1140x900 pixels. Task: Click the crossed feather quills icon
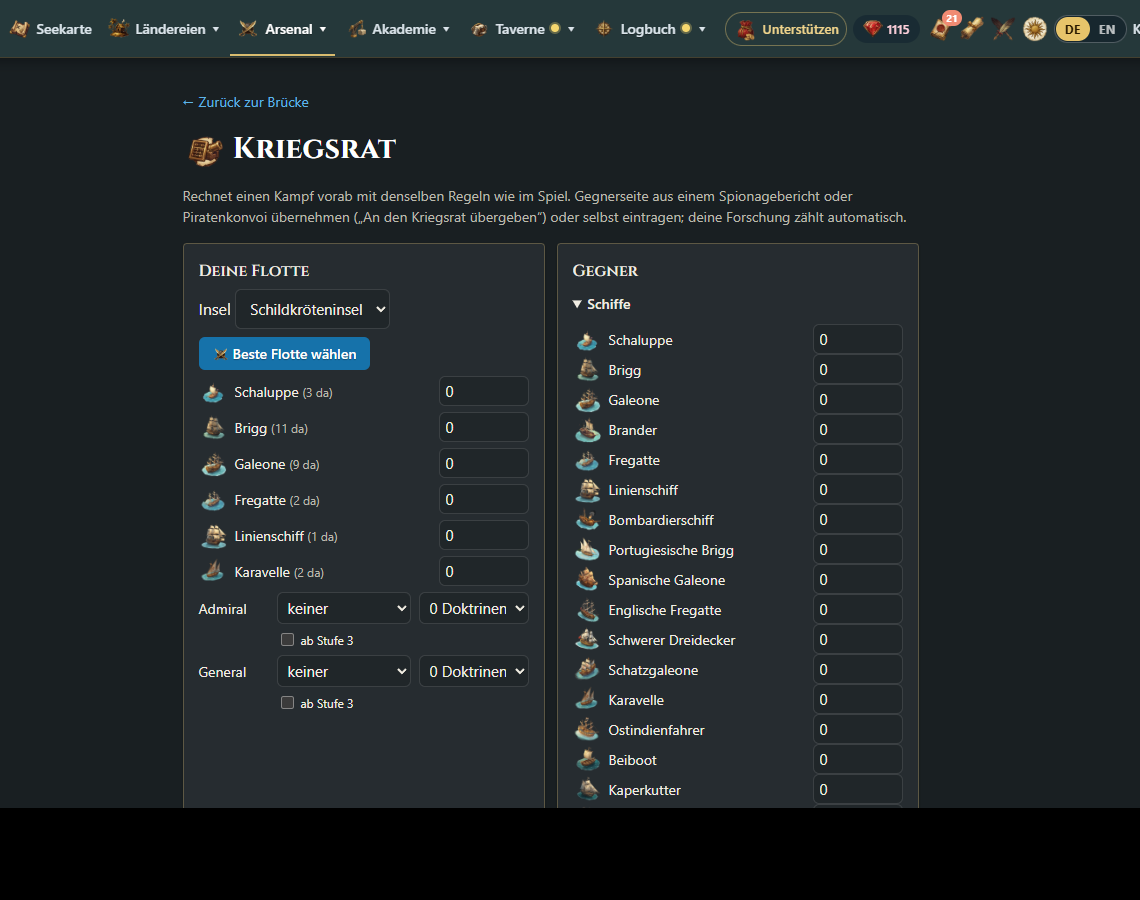[1003, 29]
